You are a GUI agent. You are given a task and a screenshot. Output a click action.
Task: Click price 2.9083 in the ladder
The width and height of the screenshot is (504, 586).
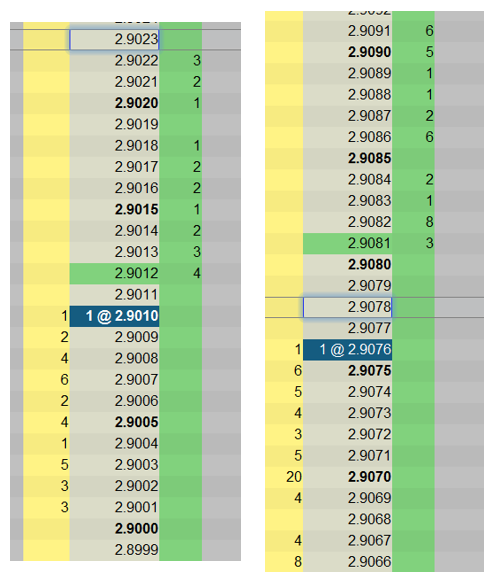pyautogui.click(x=370, y=201)
